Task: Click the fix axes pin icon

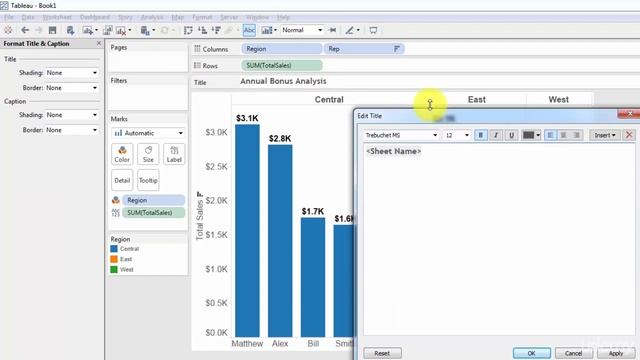Action: pyautogui.click(x=333, y=30)
